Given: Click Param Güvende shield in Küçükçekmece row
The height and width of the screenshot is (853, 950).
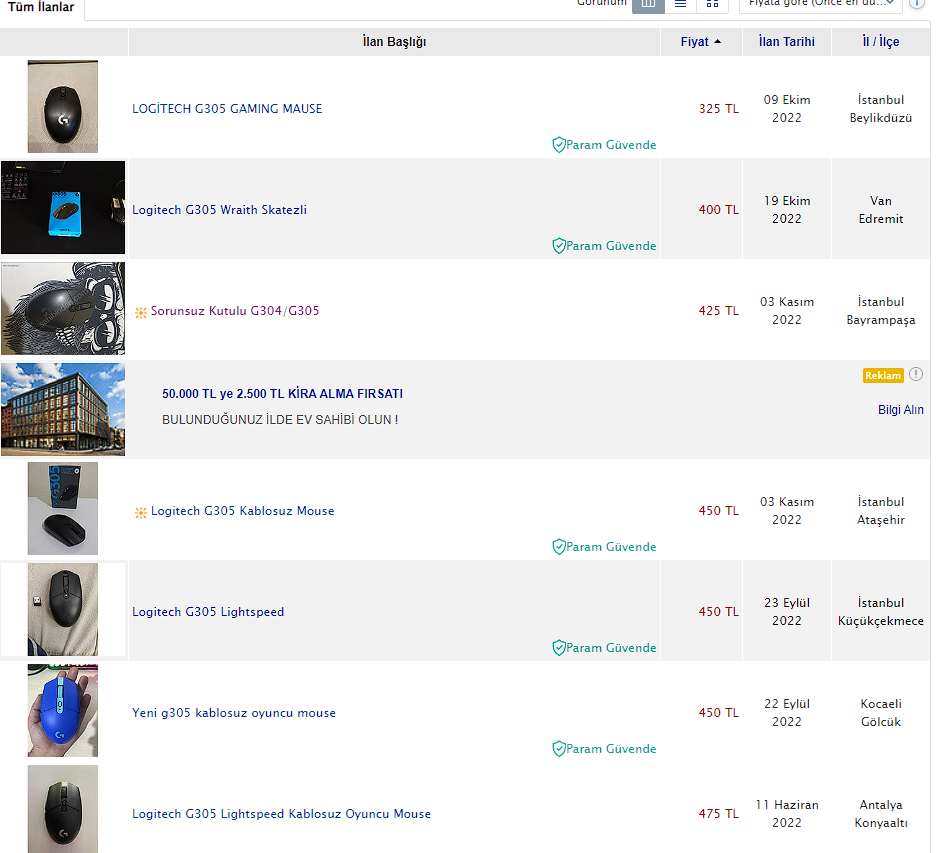Looking at the screenshot, I should tap(559, 648).
